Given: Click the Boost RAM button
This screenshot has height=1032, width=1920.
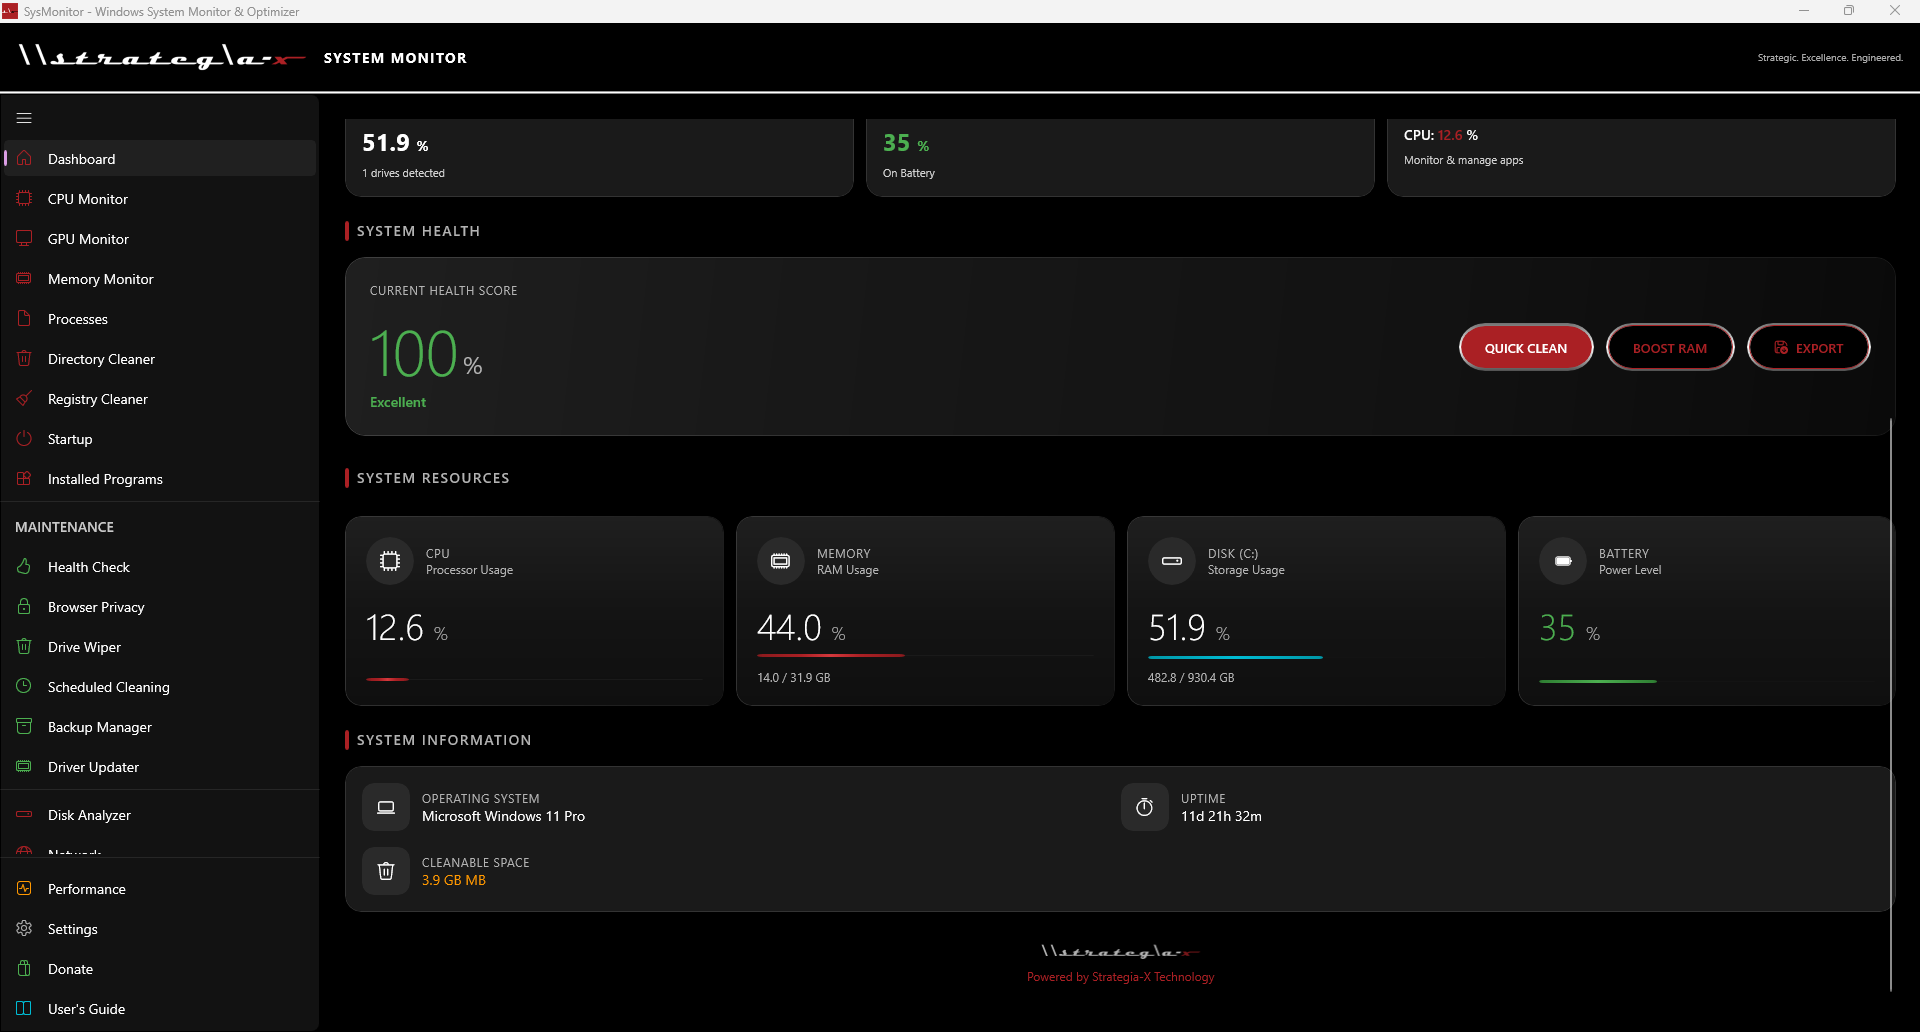Looking at the screenshot, I should (1669, 347).
